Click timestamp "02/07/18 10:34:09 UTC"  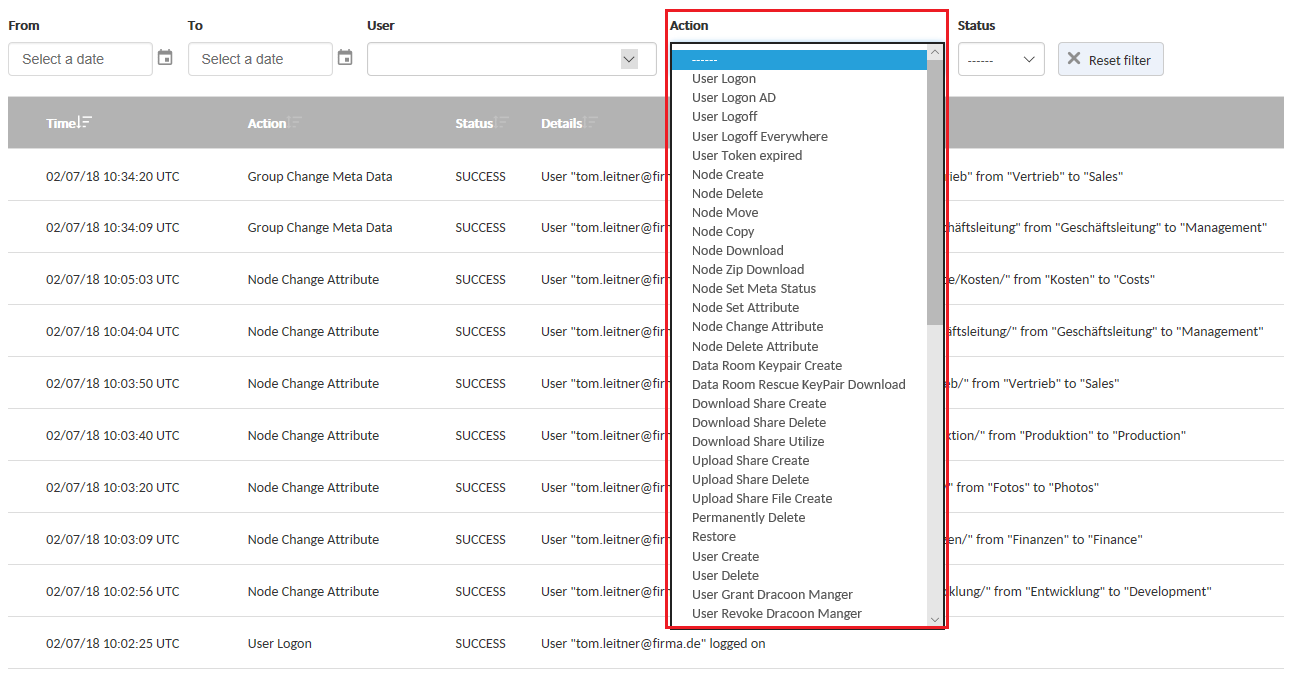tap(113, 227)
